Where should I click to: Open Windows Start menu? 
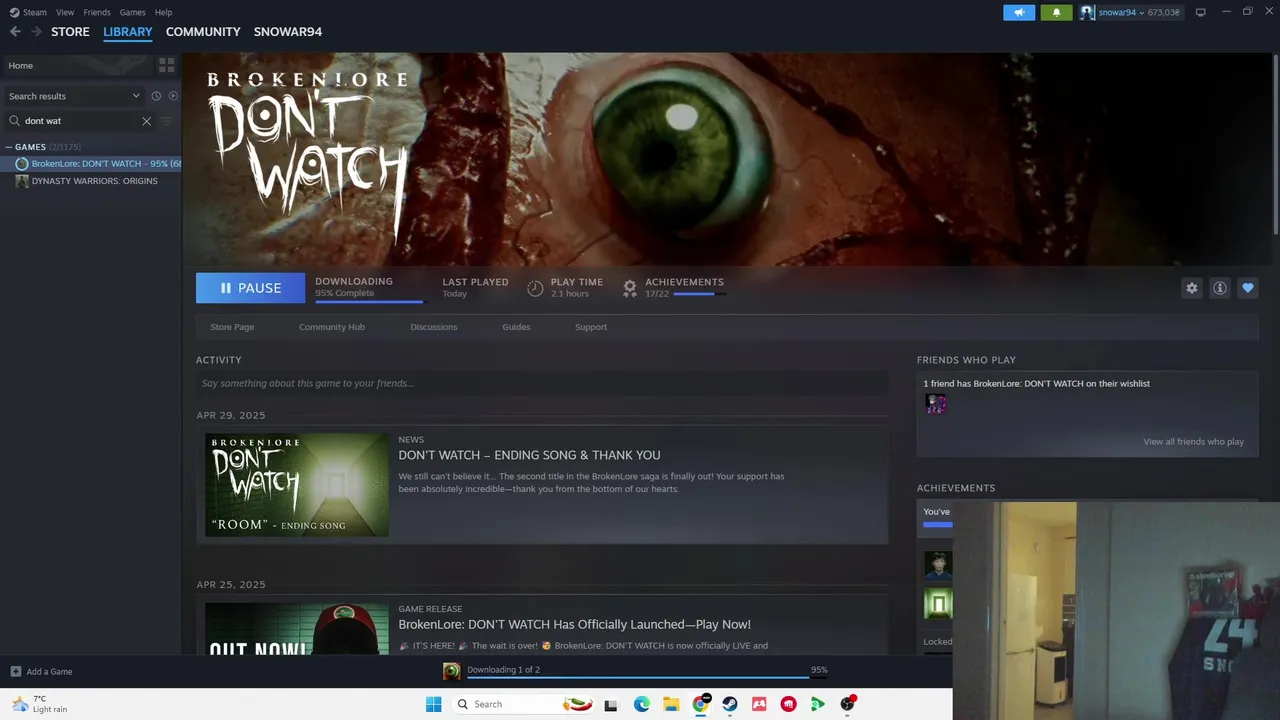point(433,704)
